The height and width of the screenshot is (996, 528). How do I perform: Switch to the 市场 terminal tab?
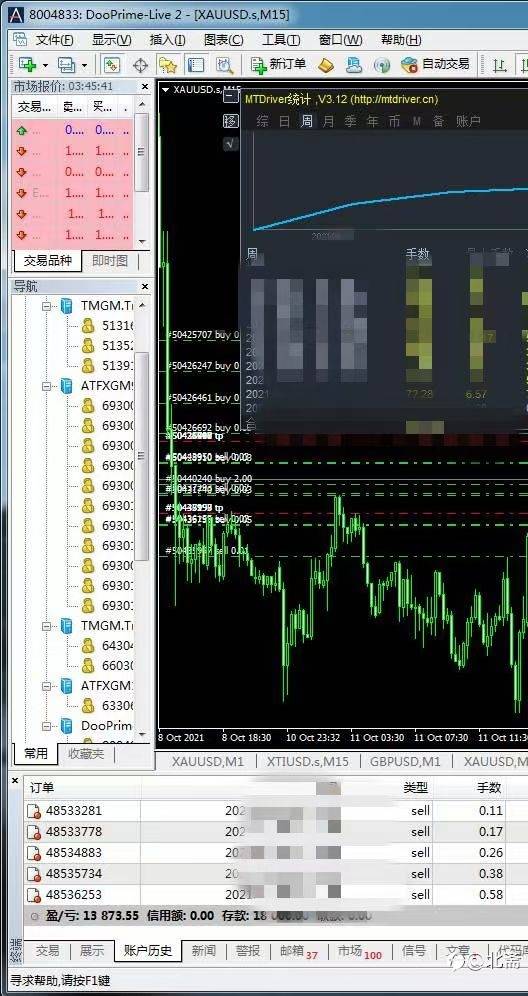pos(360,951)
